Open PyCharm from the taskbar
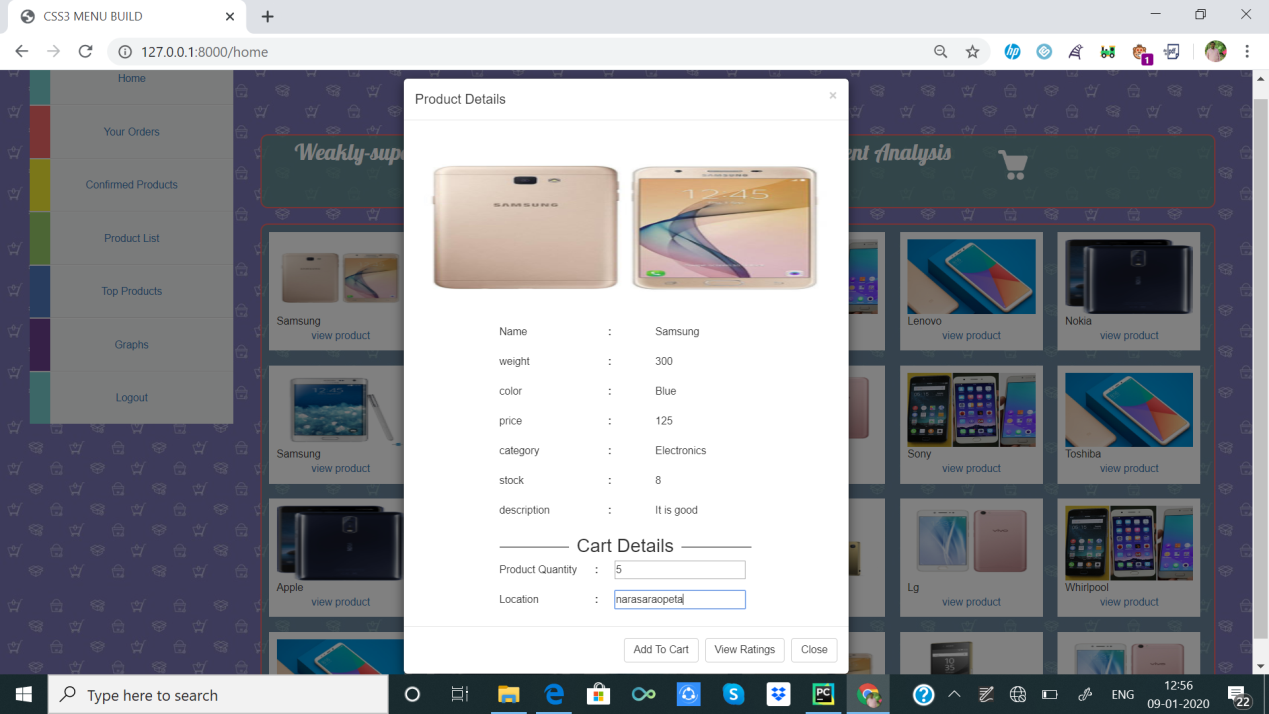Screen dimensions: 1269x714 pos(823,694)
